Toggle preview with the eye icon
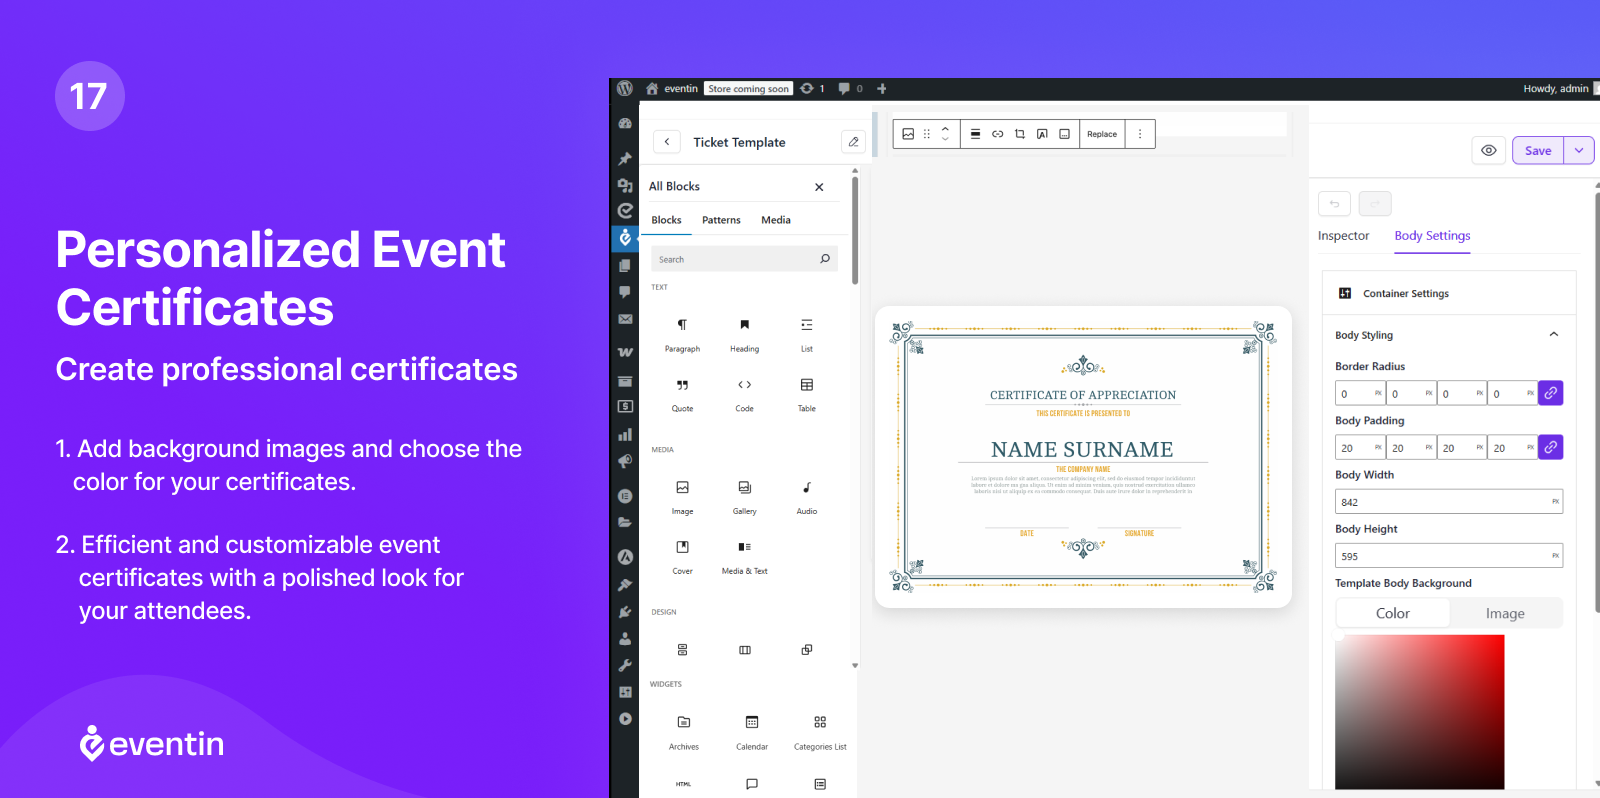 point(1489,151)
